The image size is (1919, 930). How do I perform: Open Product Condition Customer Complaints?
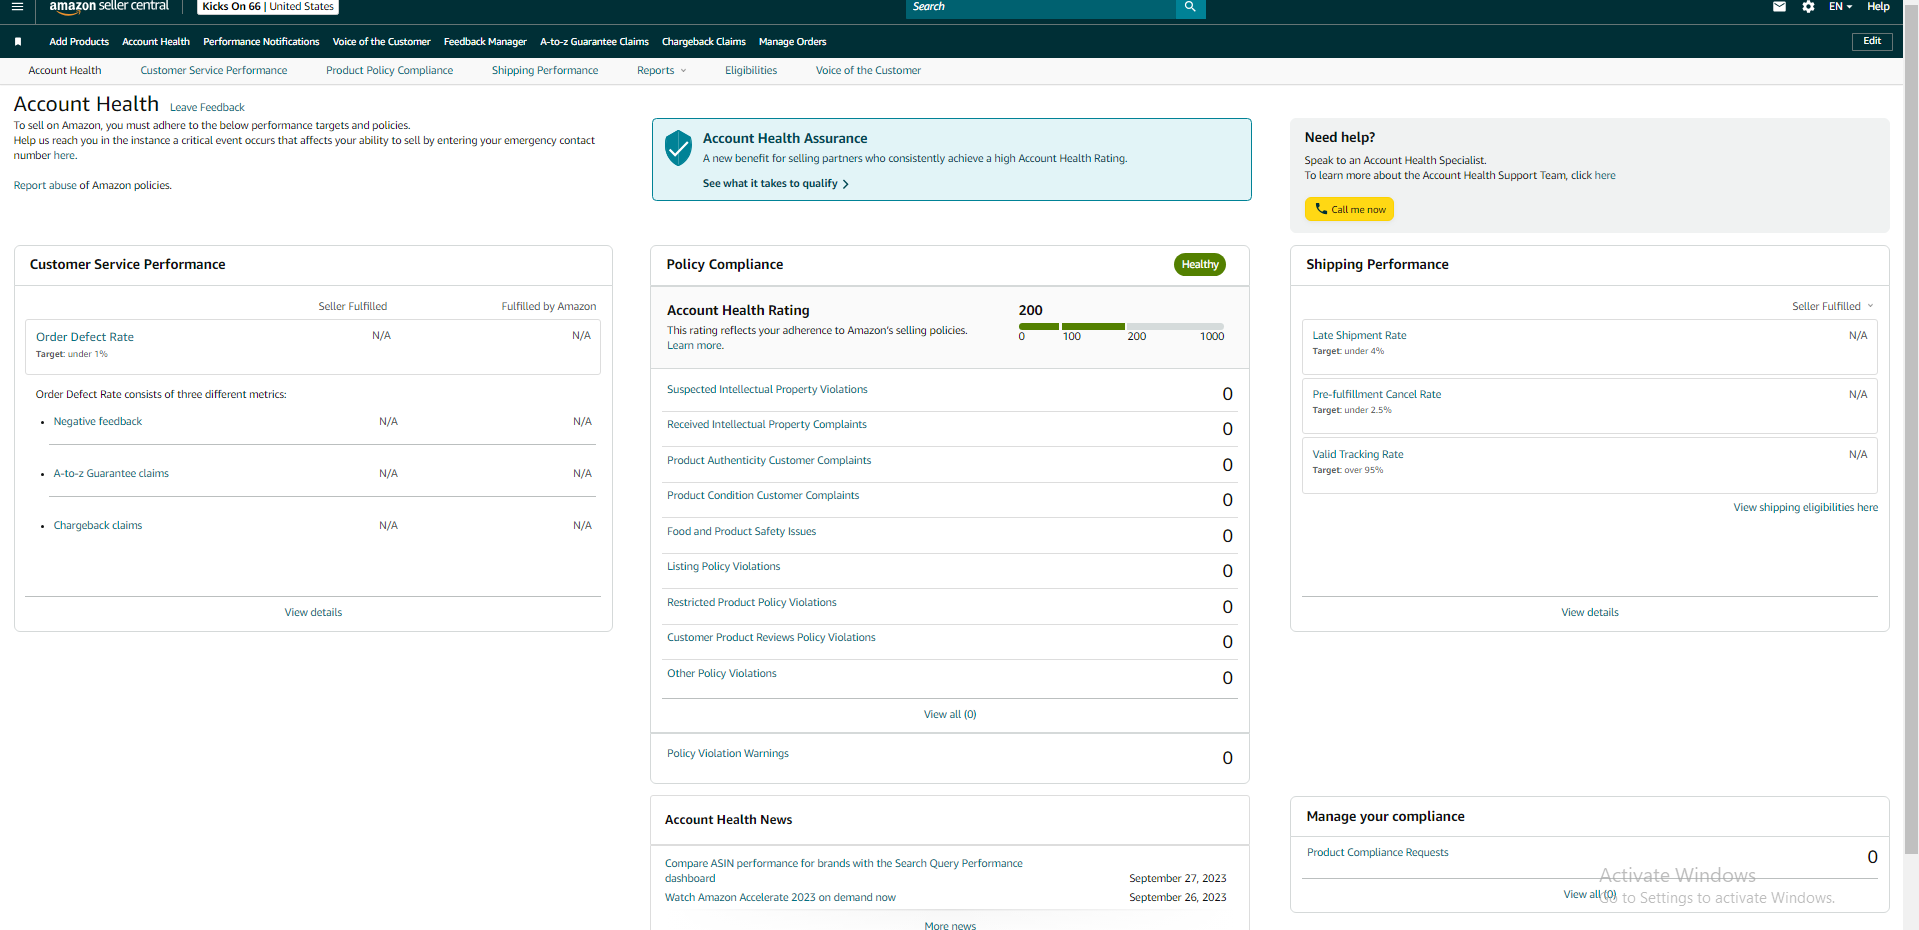(x=763, y=496)
